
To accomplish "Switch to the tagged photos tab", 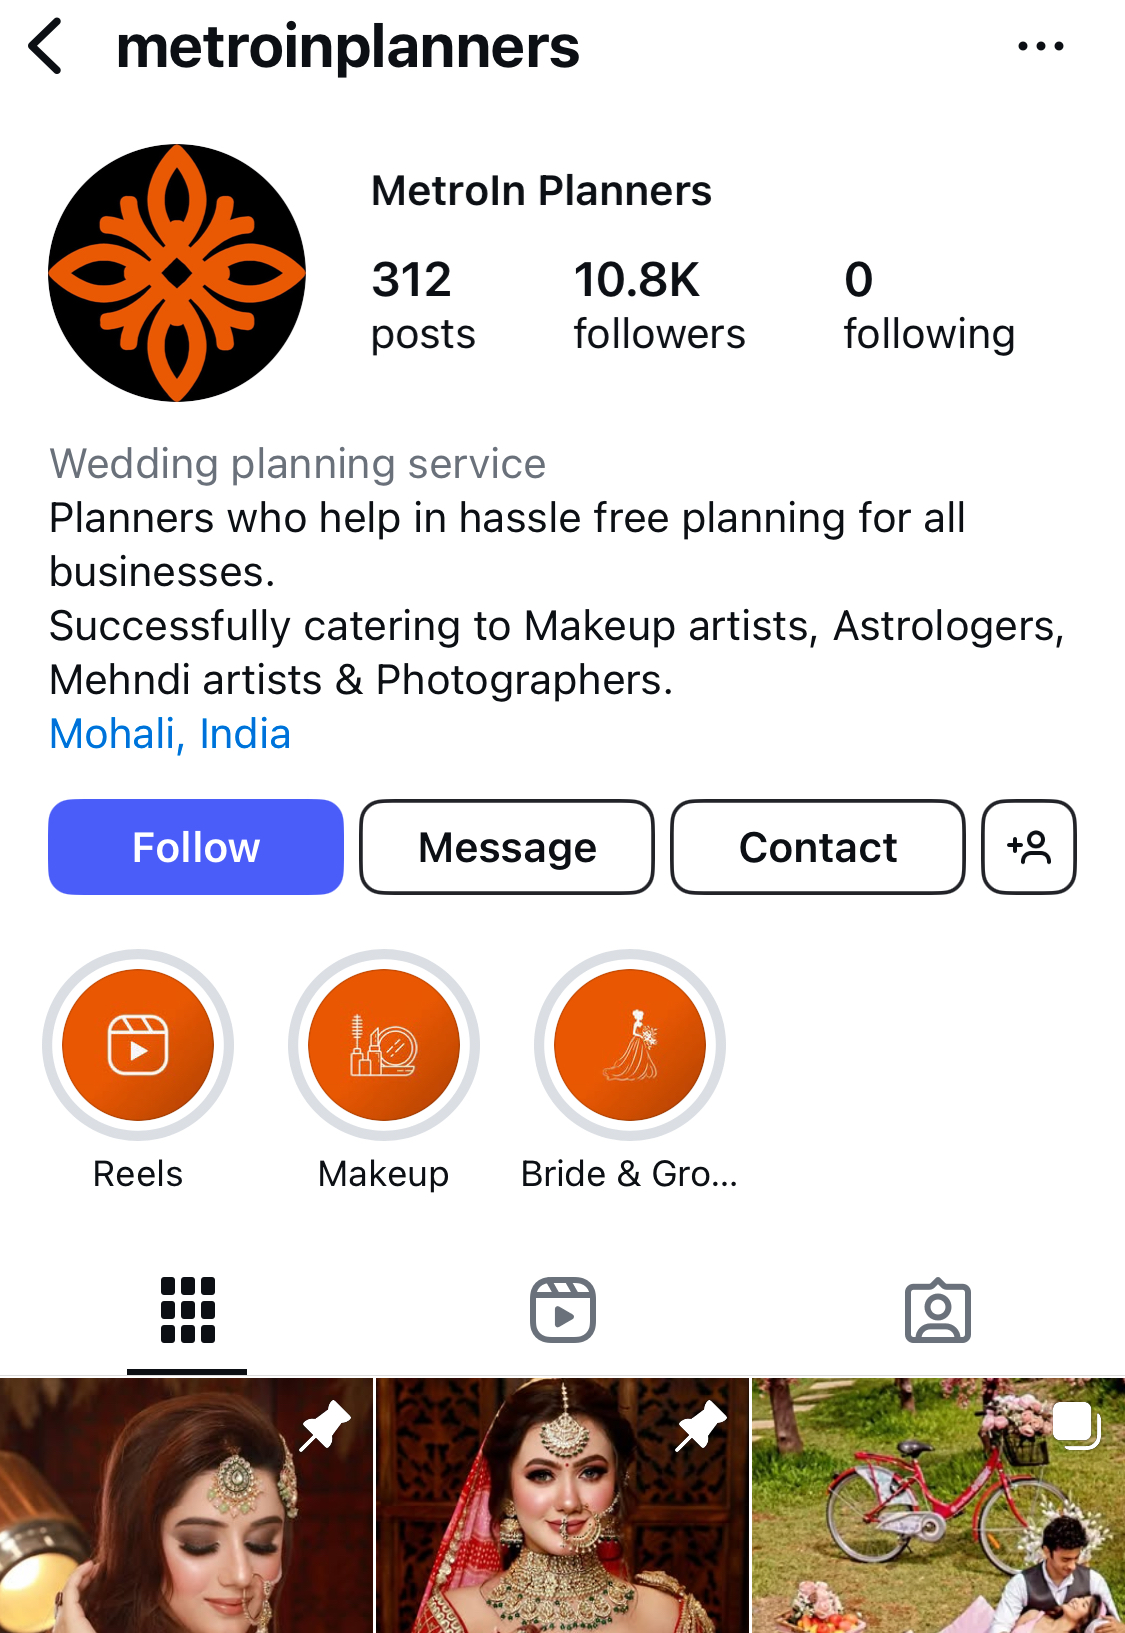I will [x=937, y=1310].
